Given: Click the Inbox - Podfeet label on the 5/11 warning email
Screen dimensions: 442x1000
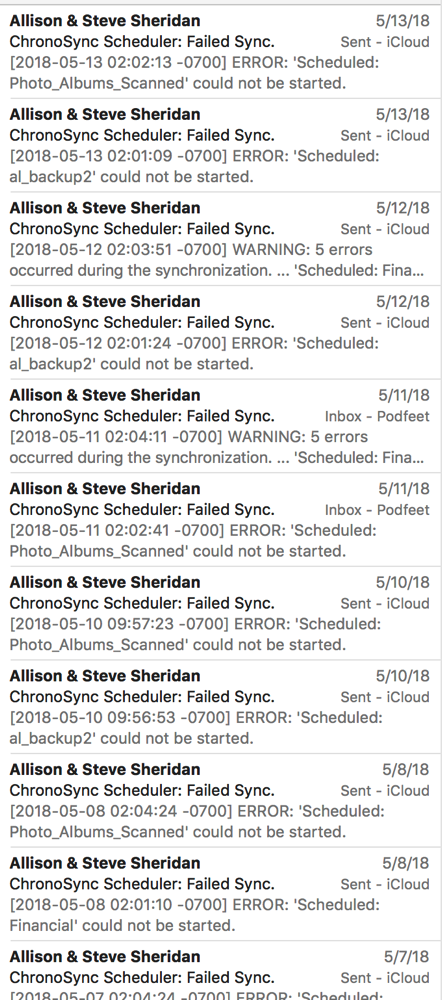Looking at the screenshot, I should (x=377, y=416).
